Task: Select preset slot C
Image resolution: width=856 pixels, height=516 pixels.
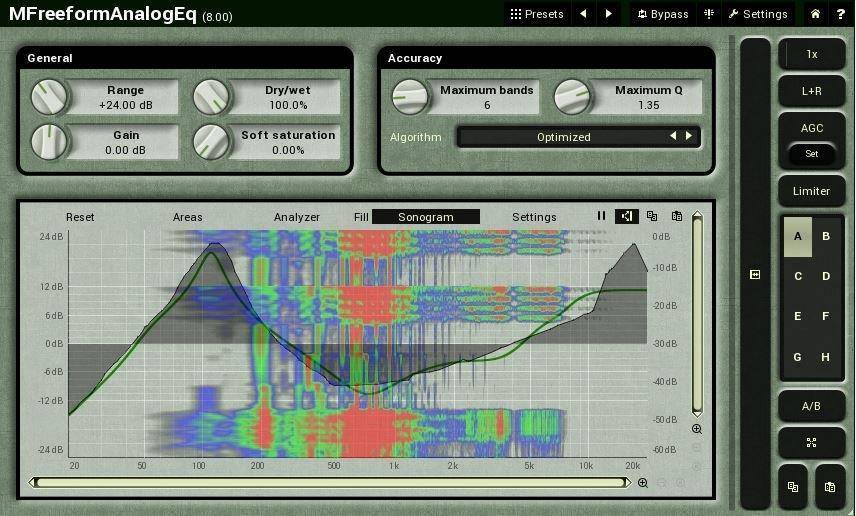Action: click(798, 276)
